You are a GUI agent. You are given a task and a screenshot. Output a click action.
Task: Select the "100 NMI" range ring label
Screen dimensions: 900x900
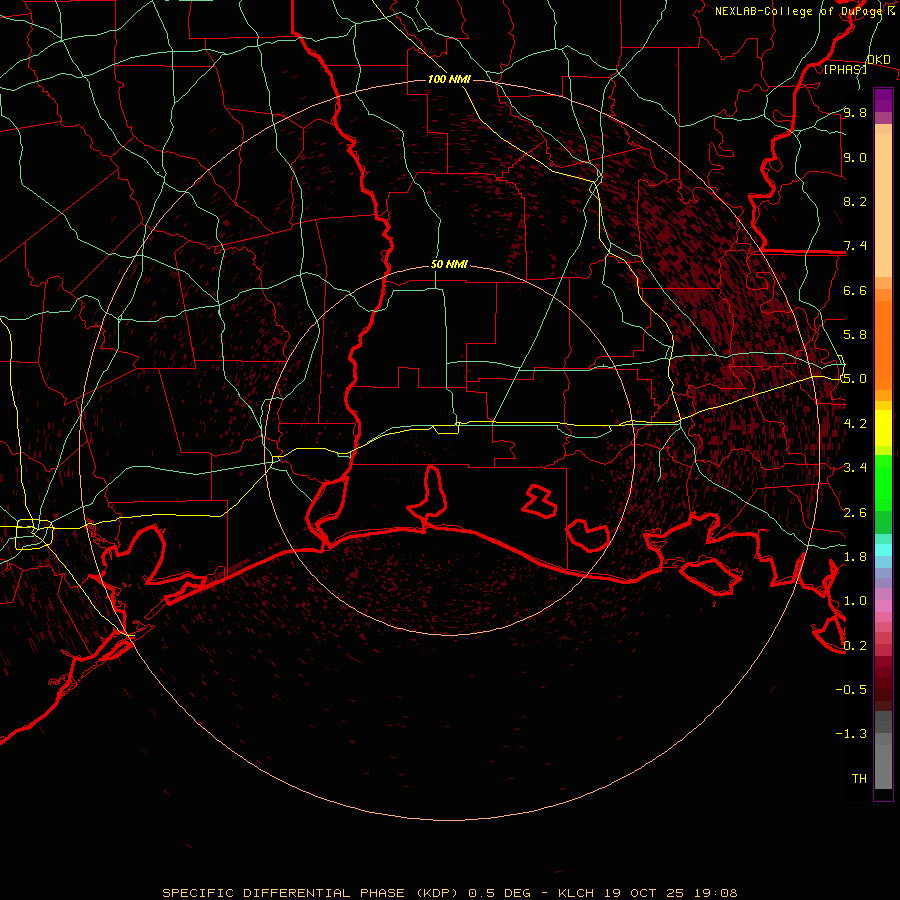pyautogui.click(x=449, y=79)
